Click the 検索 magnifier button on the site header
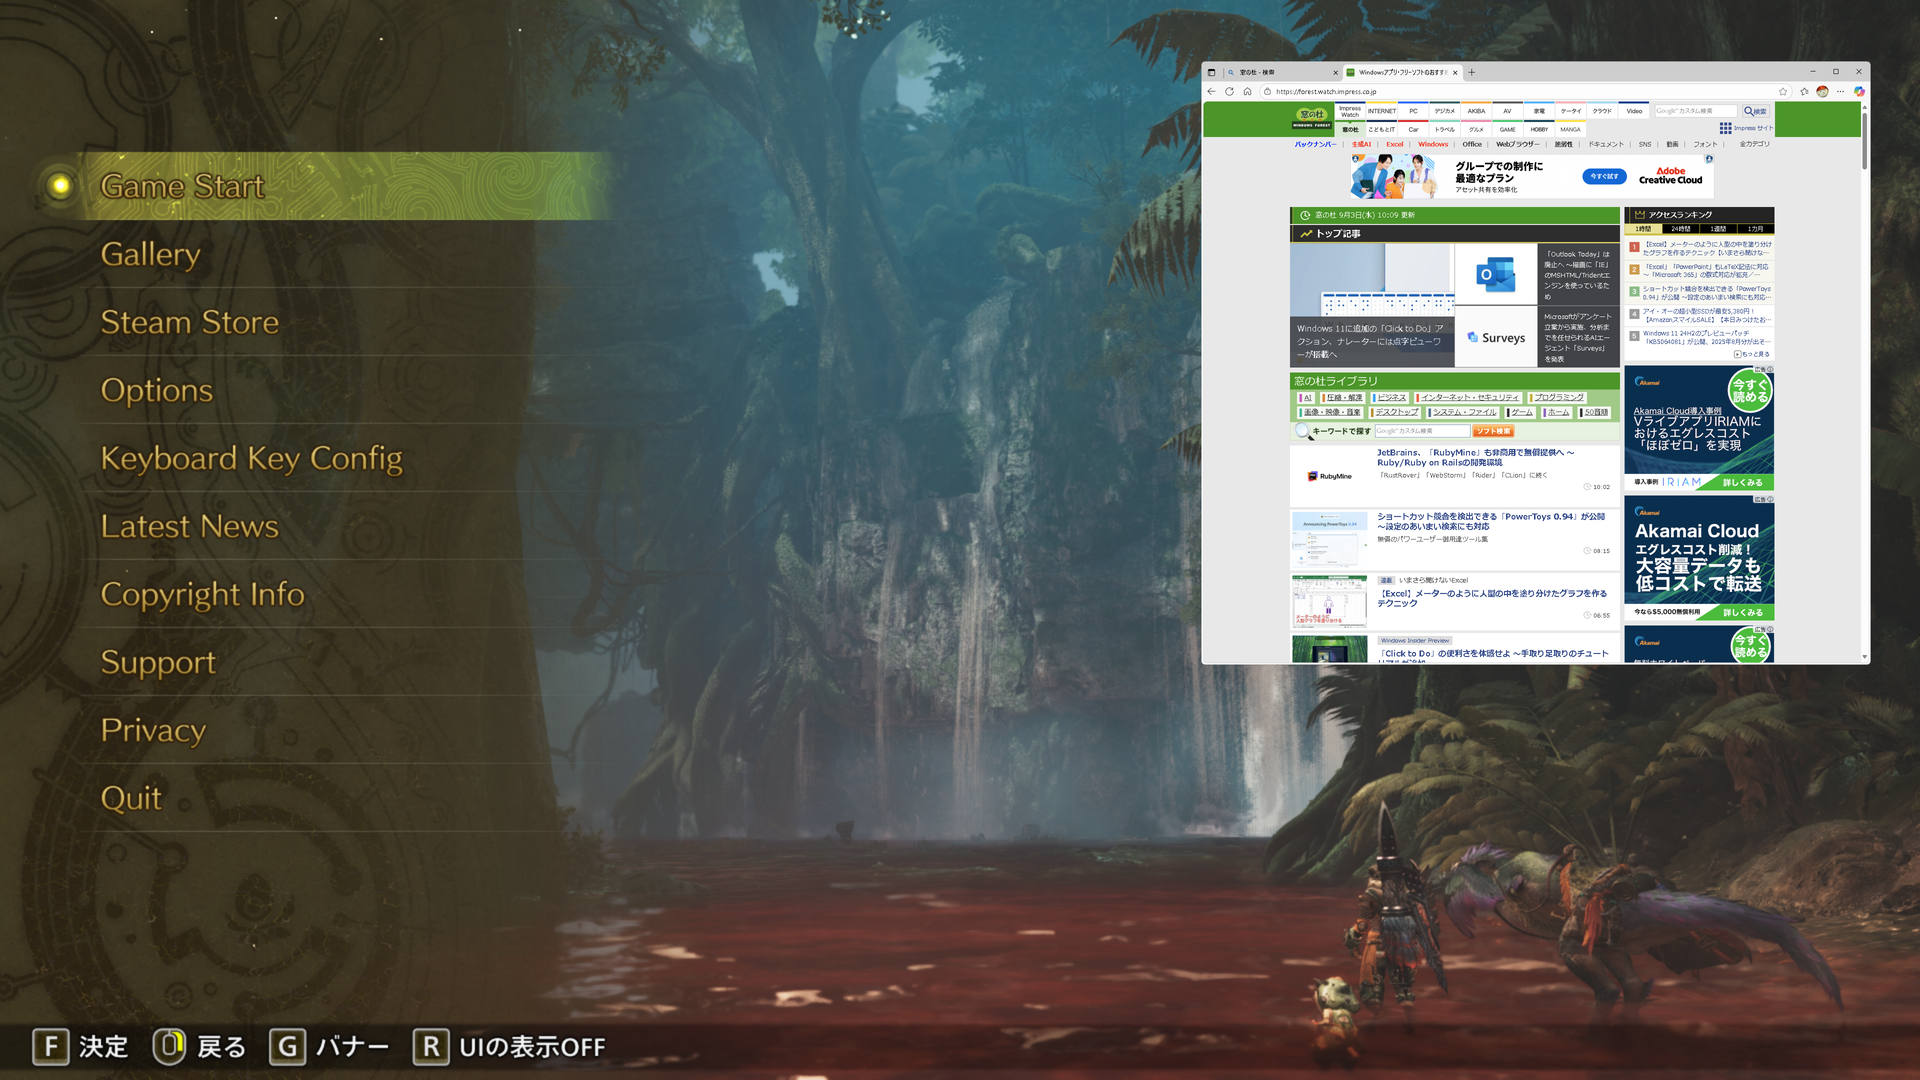 tap(1755, 111)
